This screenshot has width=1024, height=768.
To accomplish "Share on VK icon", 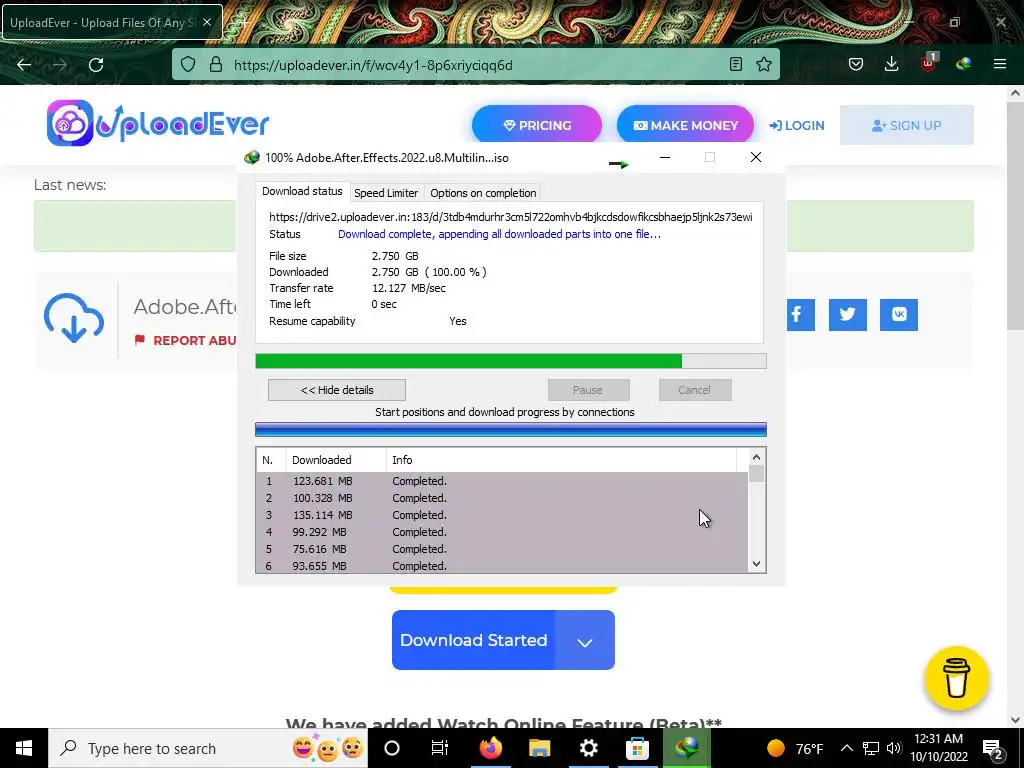I will coord(899,315).
